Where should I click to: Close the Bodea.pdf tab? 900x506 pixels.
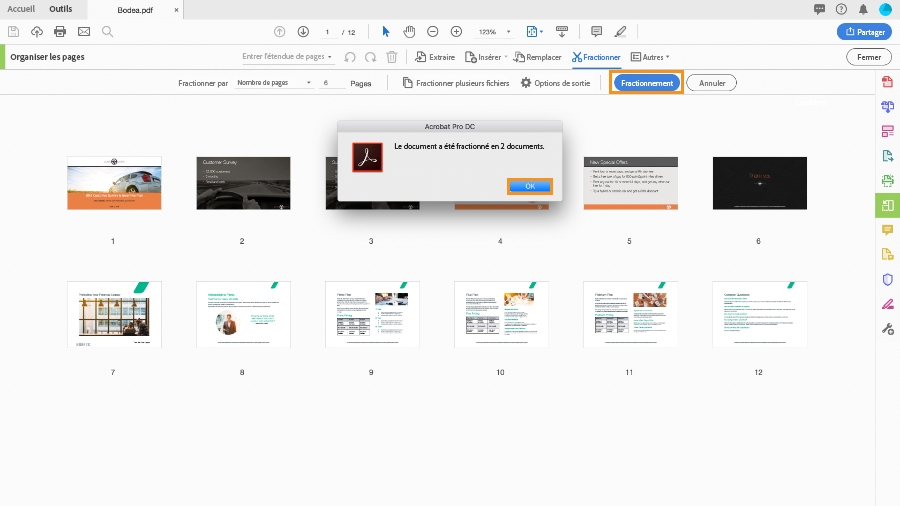click(176, 10)
